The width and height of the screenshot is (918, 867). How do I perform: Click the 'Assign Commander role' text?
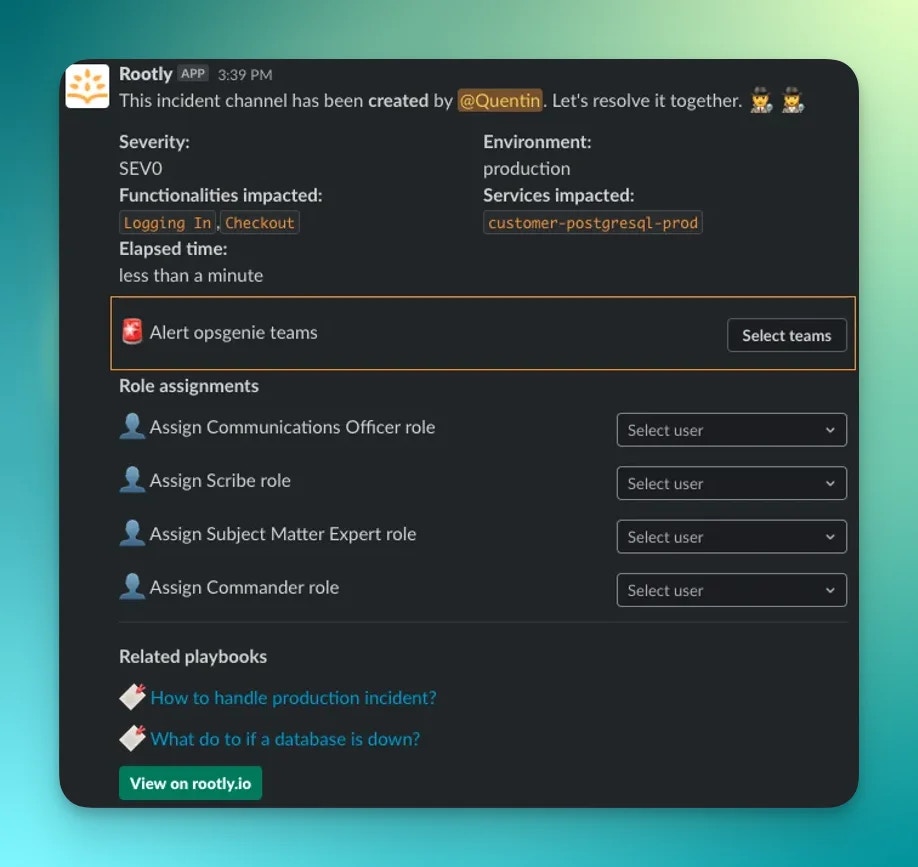tap(244, 587)
